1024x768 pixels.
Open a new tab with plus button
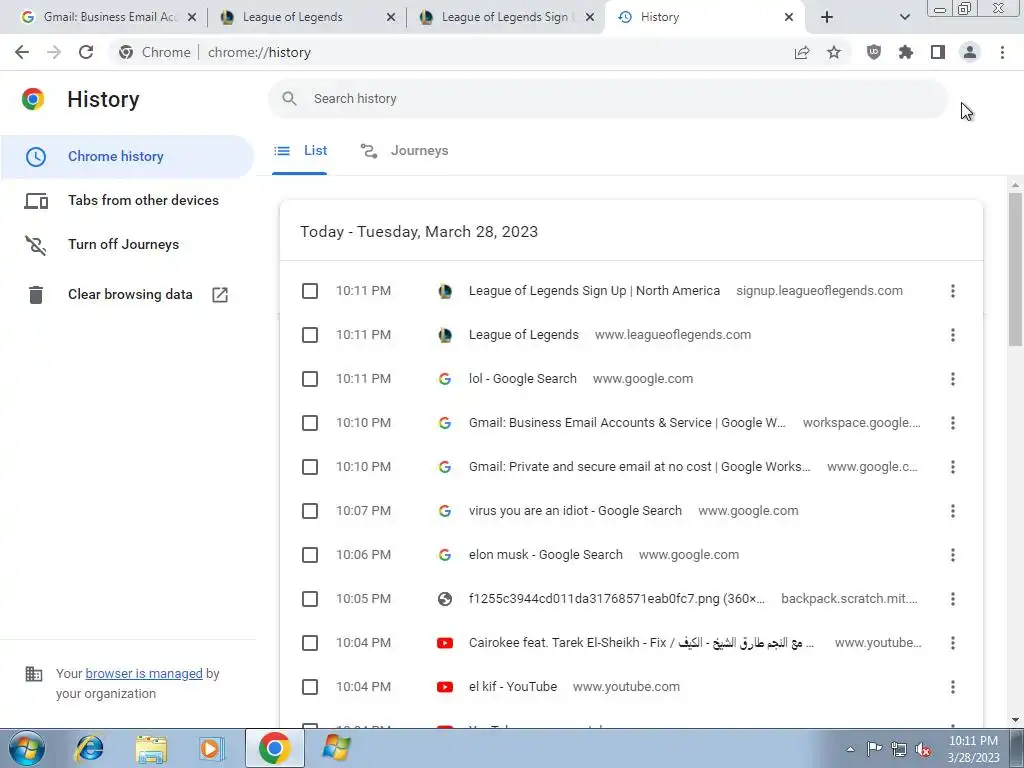click(827, 17)
